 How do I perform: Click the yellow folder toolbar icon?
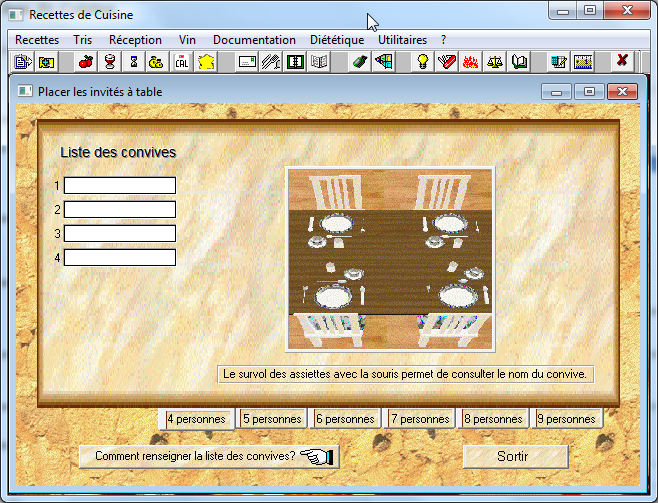[46, 62]
